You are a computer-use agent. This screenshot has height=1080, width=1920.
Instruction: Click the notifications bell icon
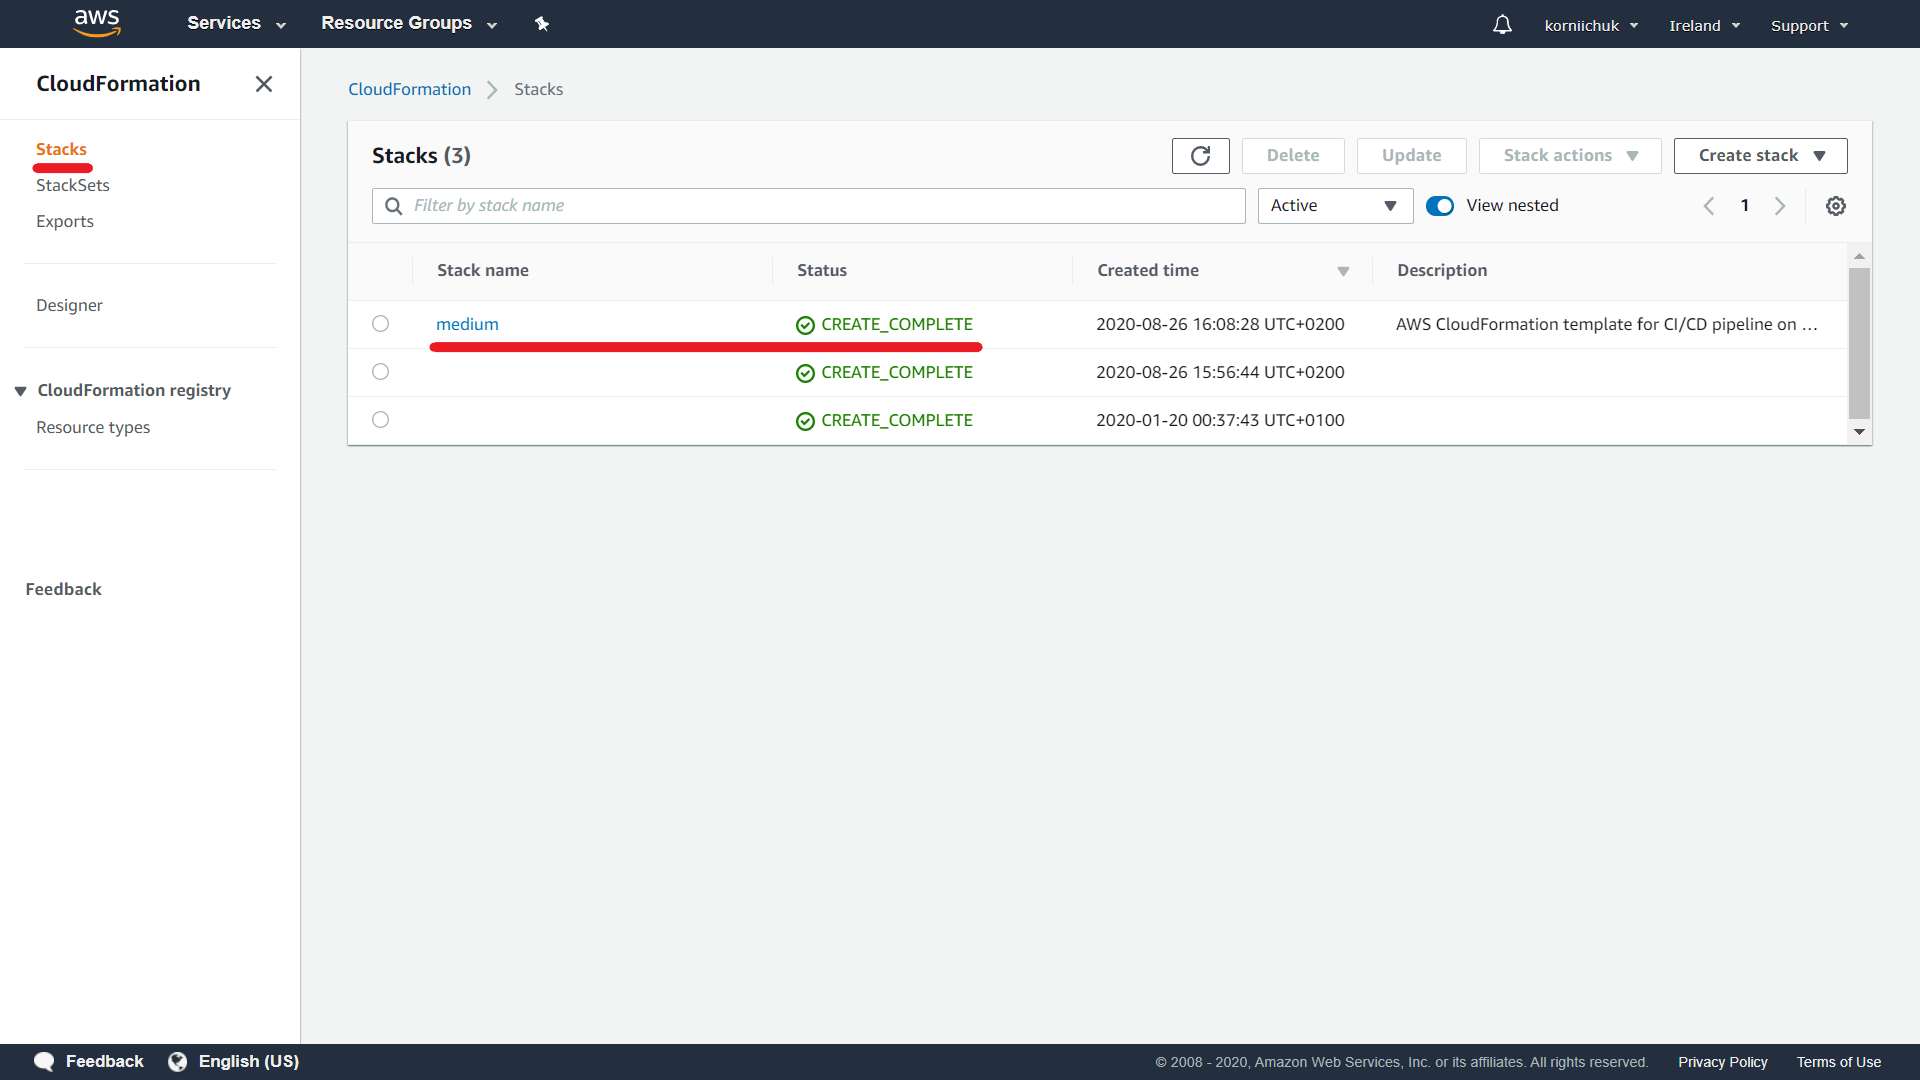[x=1502, y=24]
